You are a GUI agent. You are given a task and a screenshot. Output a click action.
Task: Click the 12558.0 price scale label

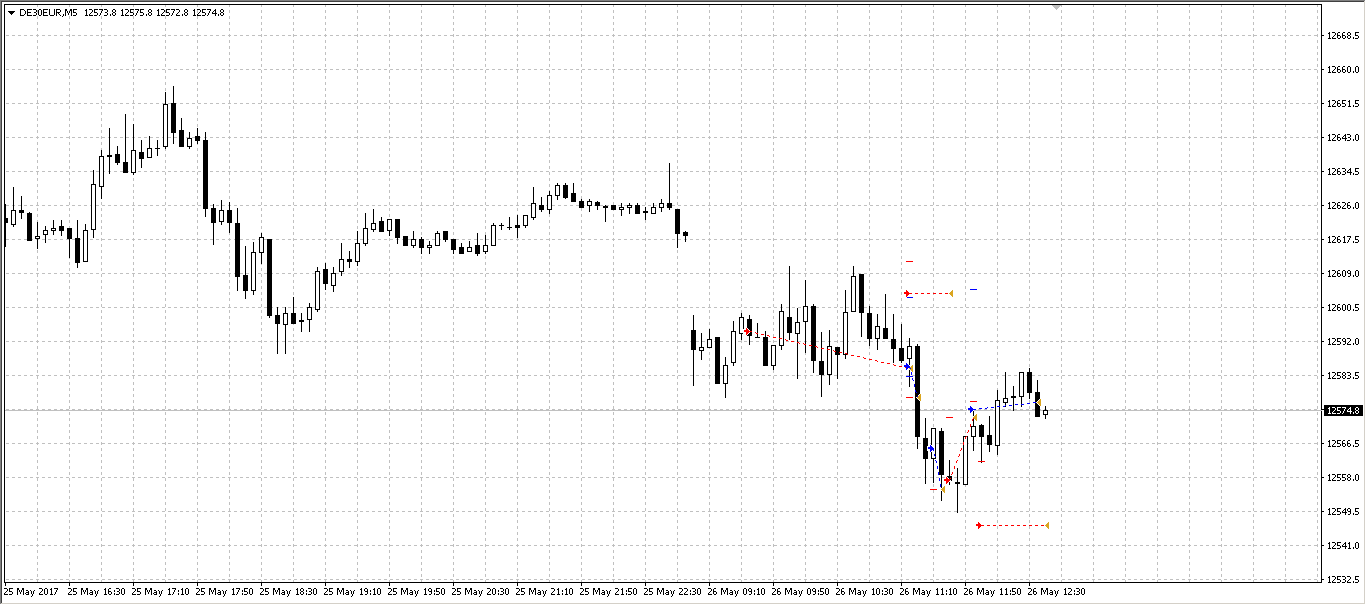pos(1343,478)
